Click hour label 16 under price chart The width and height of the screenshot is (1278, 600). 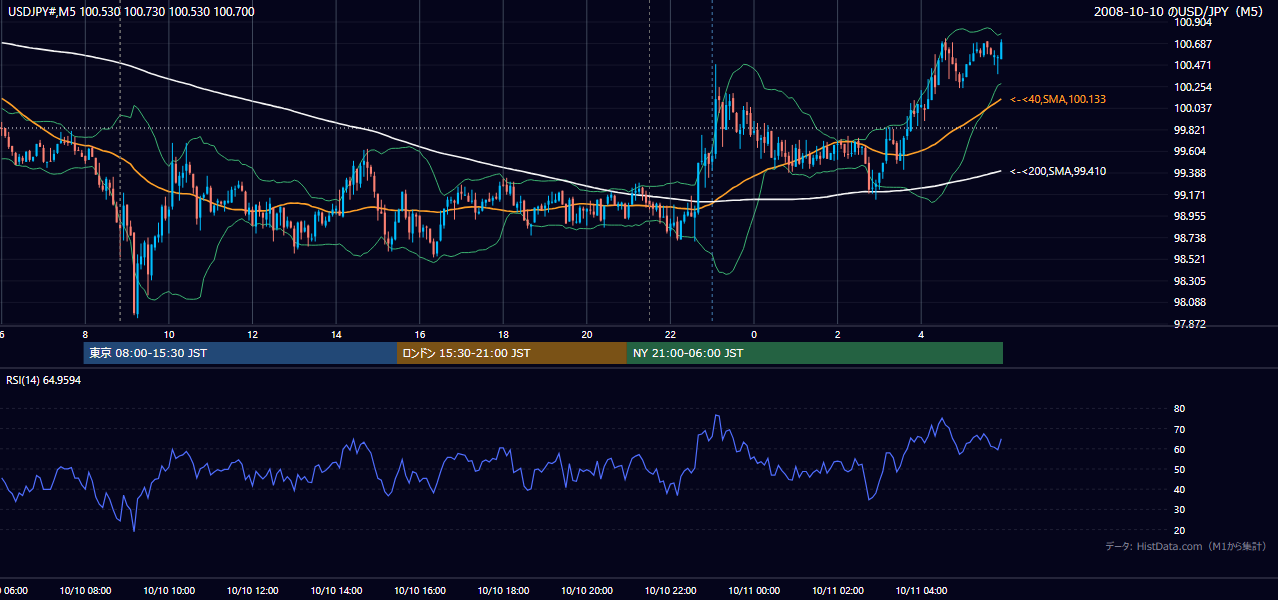420,334
